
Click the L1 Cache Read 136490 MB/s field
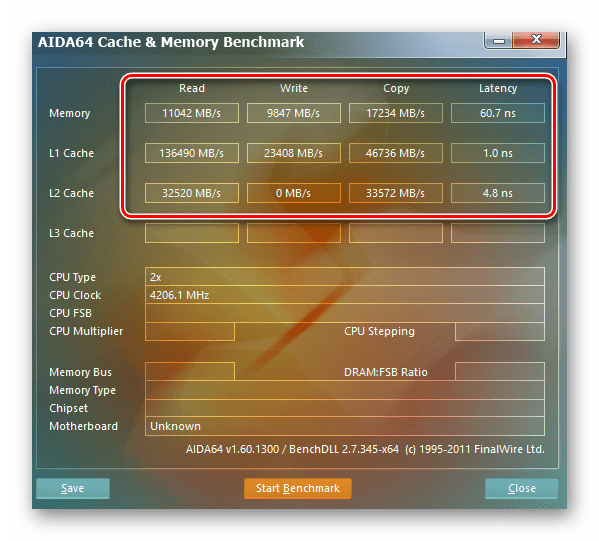(x=192, y=153)
